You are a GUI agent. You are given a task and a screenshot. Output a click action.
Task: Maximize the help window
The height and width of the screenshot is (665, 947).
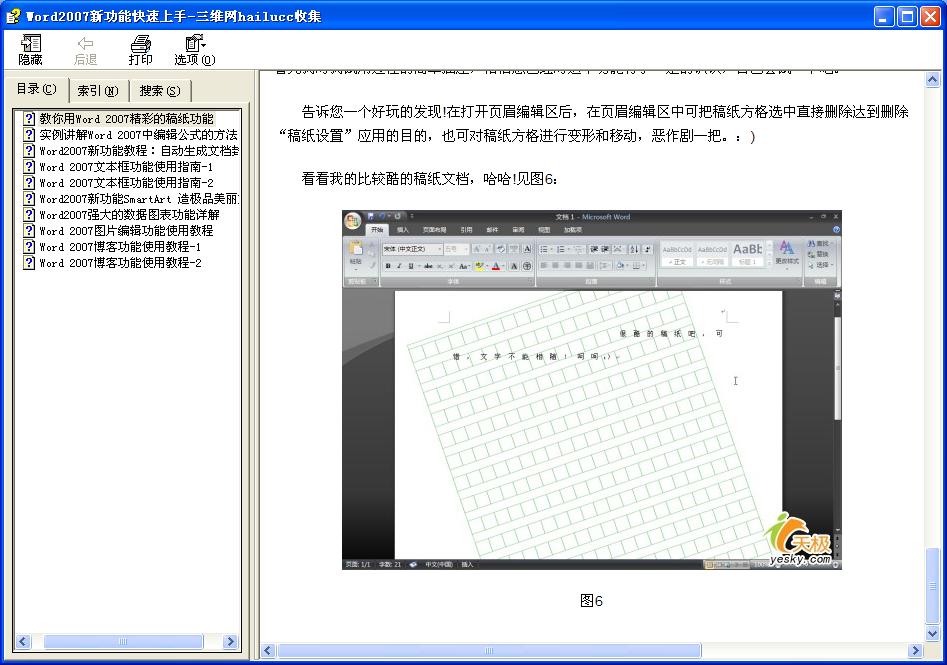pos(907,16)
